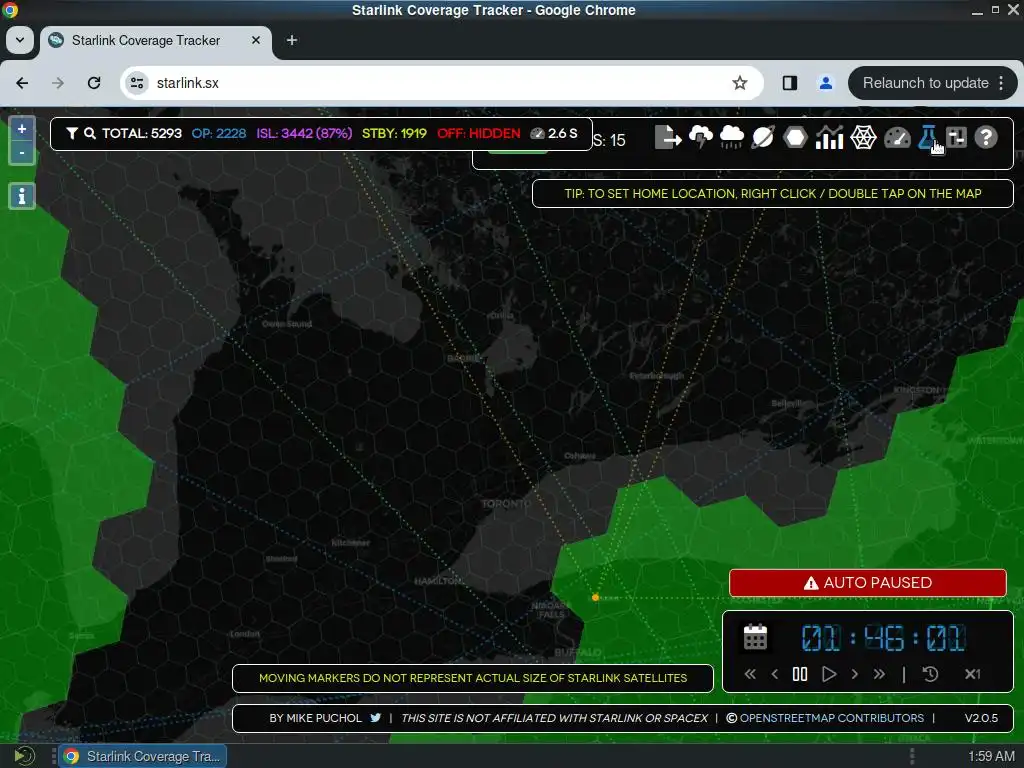
Task: Jump back with double left chevrons
Action: pos(750,674)
